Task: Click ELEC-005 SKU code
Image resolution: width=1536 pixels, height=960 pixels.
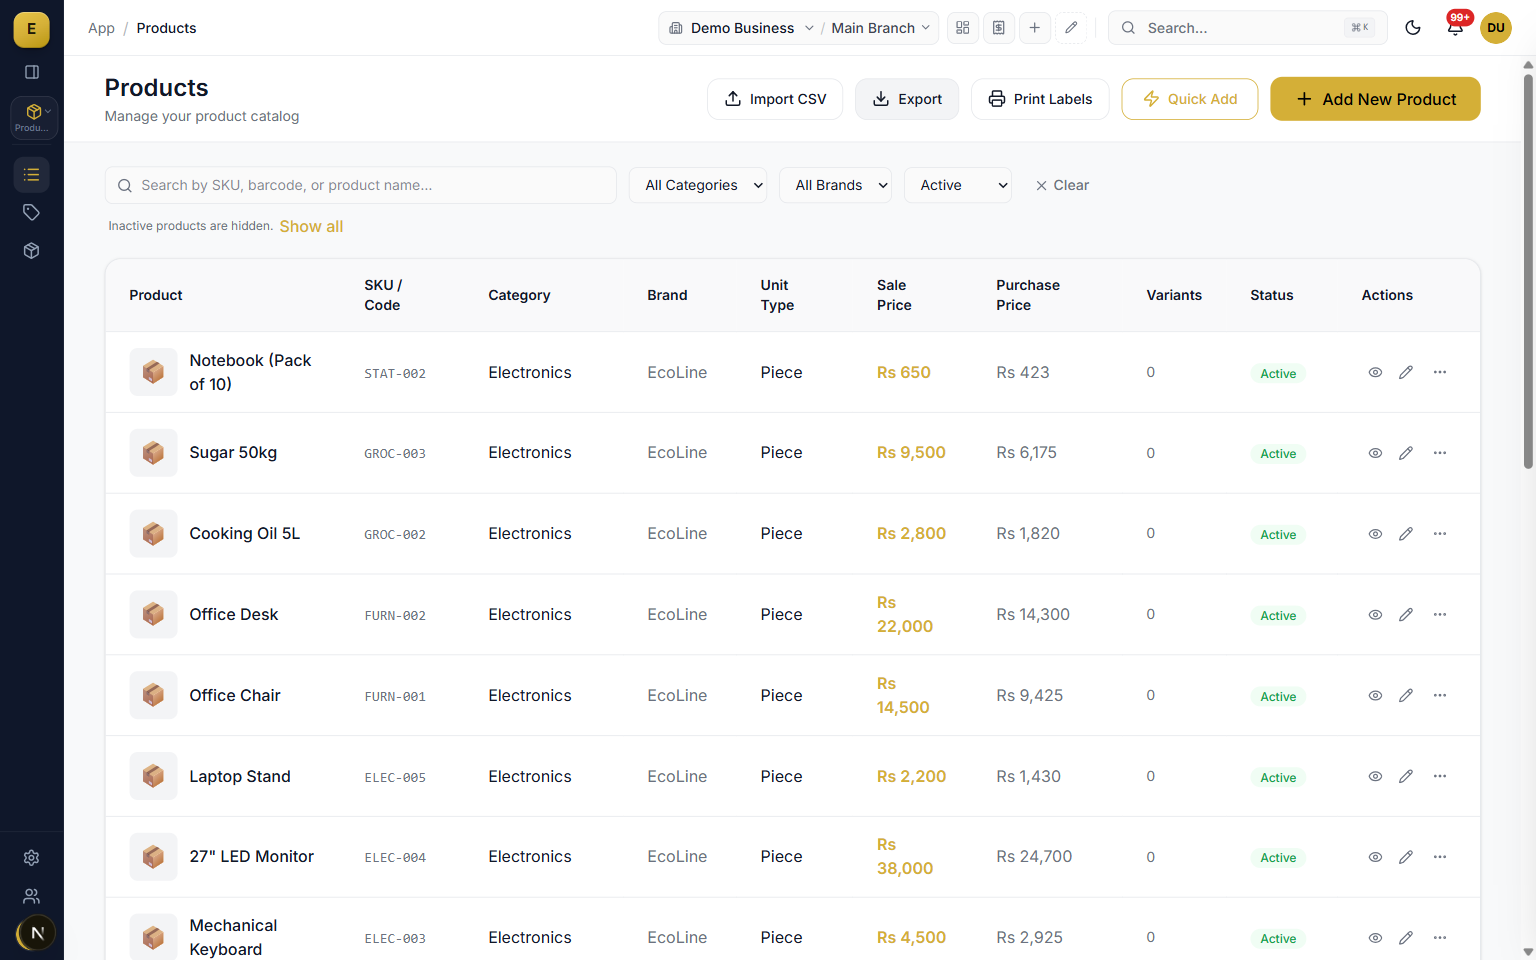Action: click(395, 777)
